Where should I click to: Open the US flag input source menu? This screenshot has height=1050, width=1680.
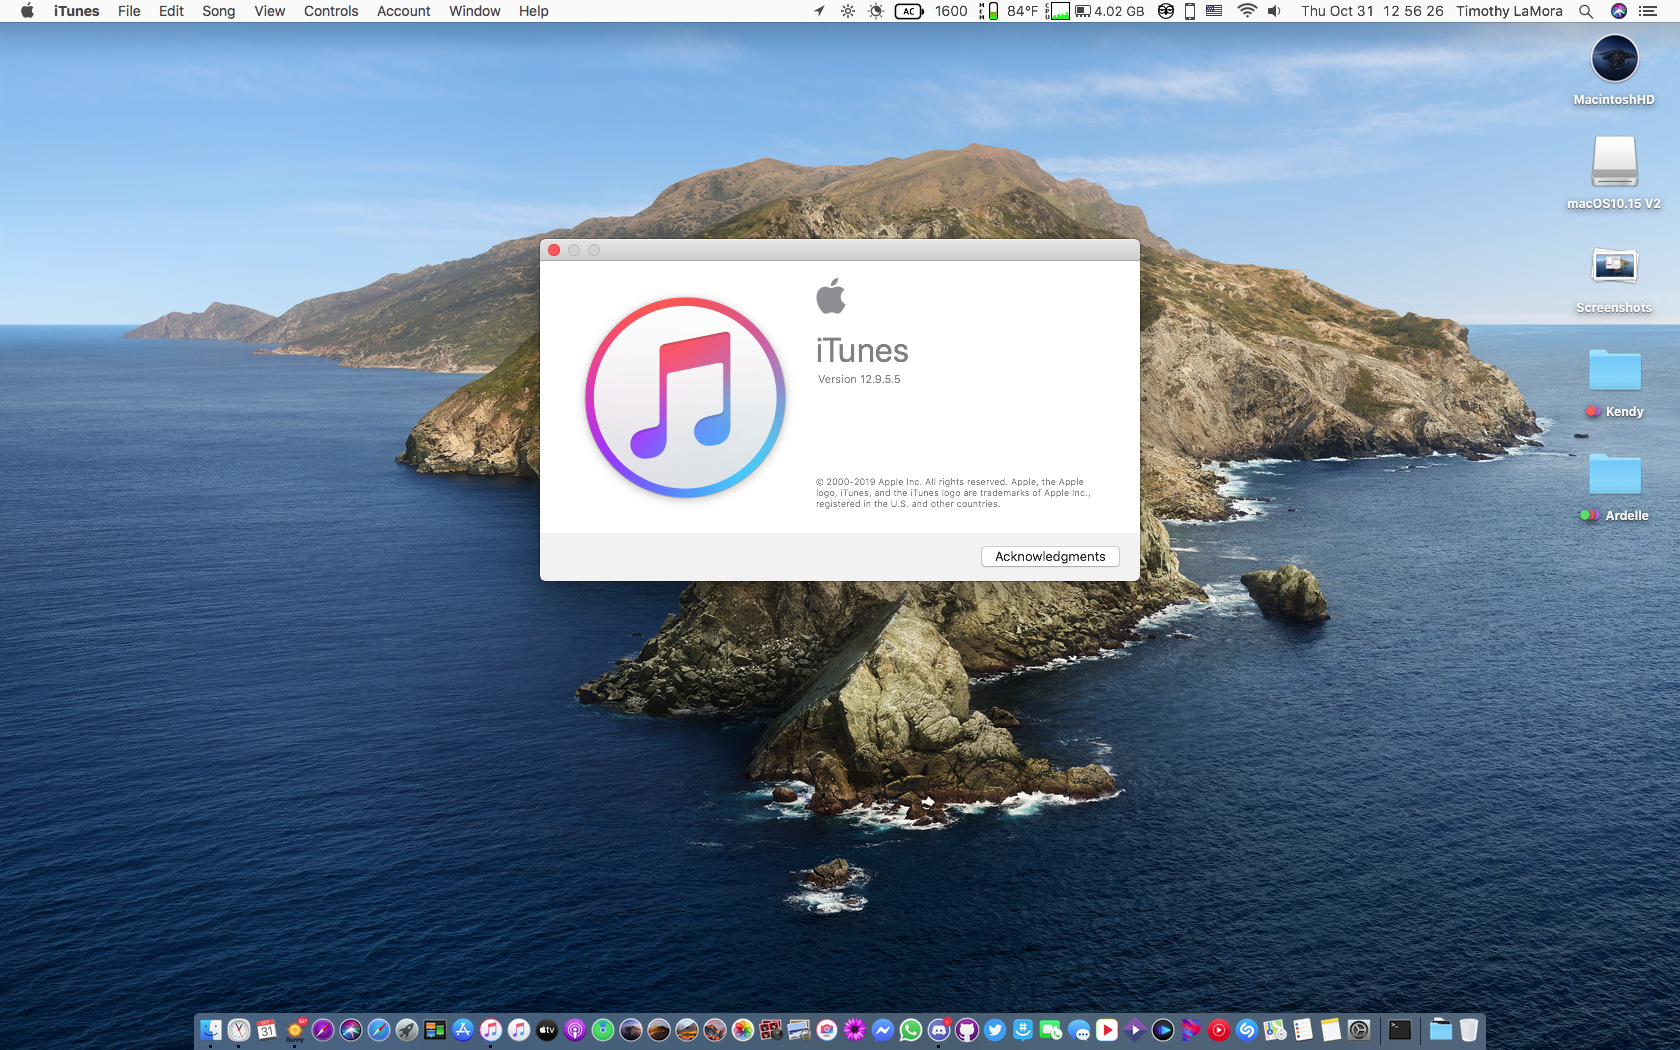tap(1214, 11)
